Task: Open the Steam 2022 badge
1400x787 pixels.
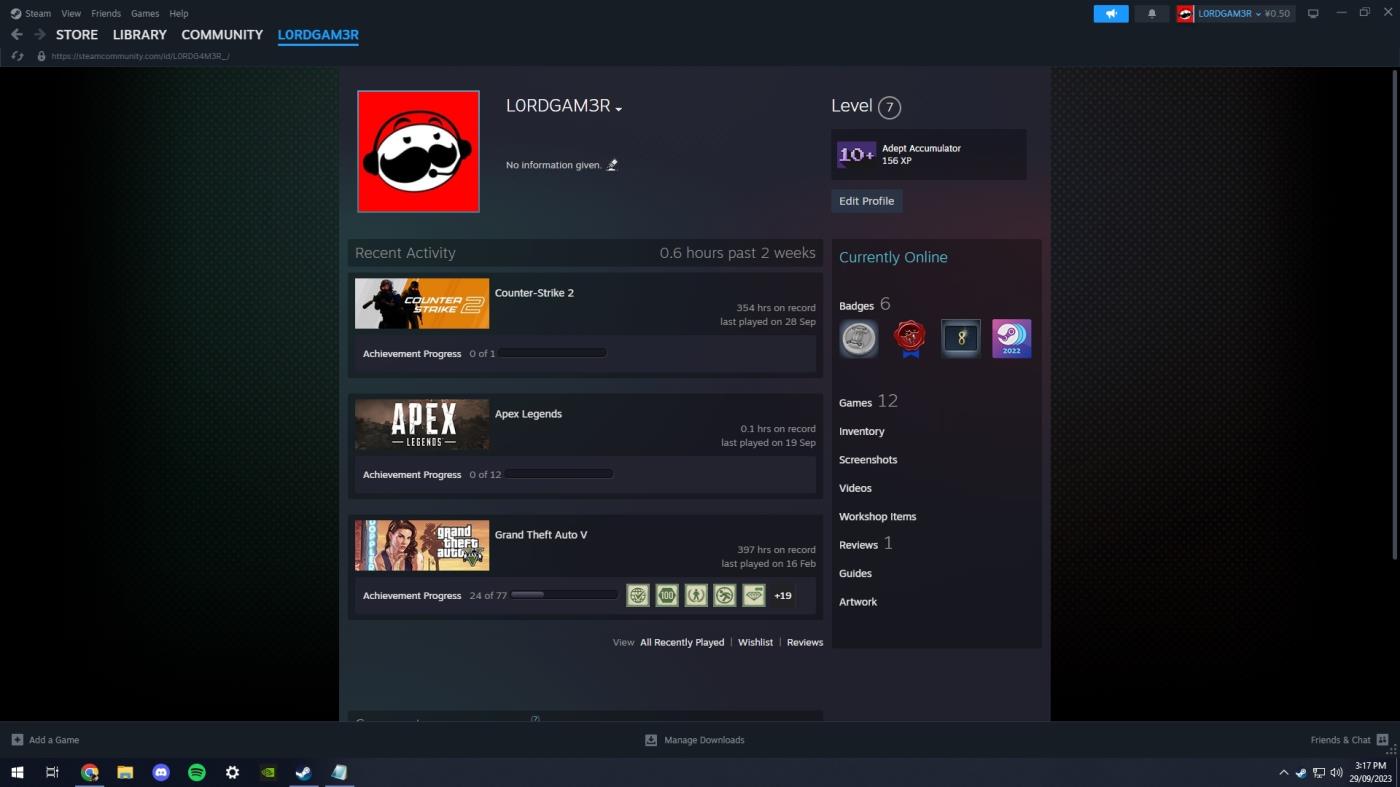Action: [x=1011, y=339]
